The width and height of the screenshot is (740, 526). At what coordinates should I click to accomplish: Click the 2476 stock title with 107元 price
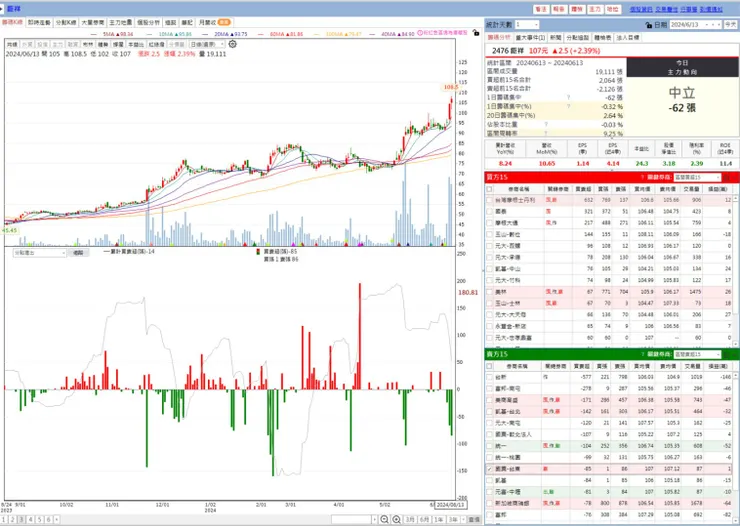click(546, 50)
